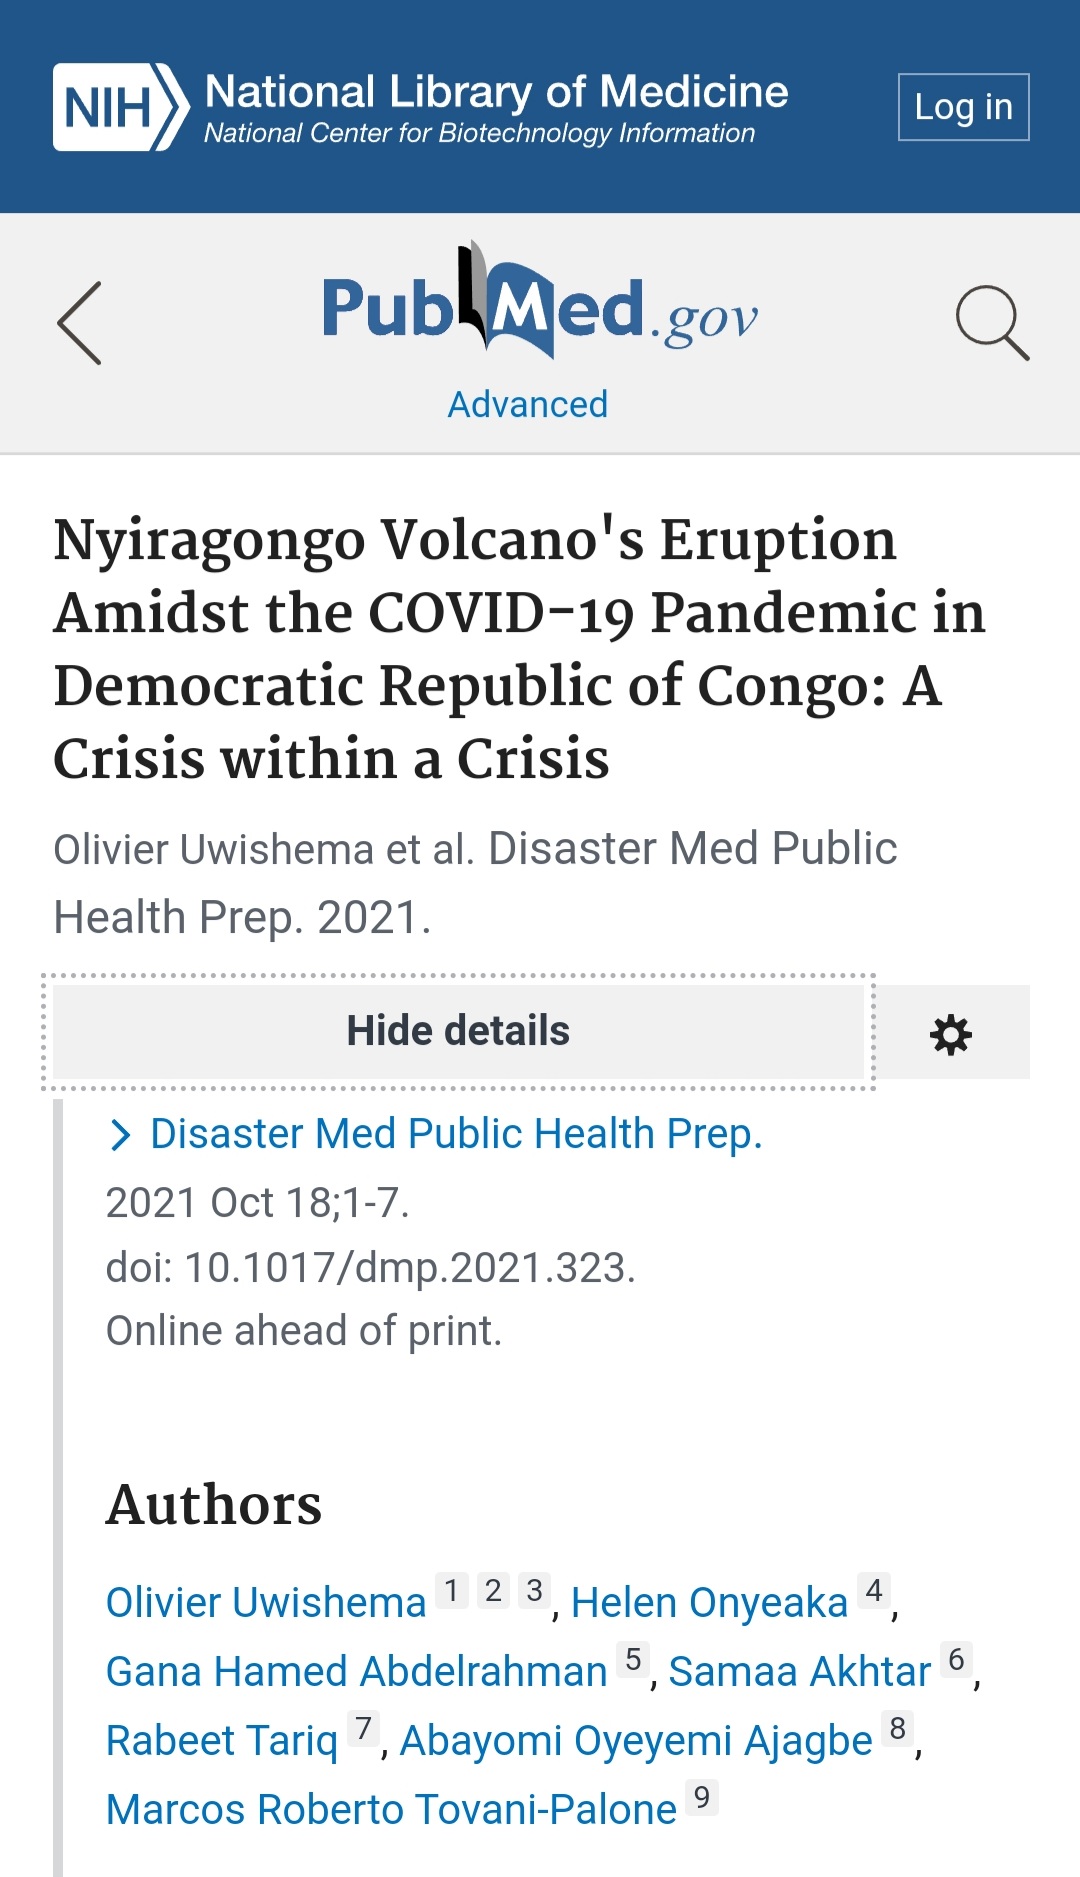1080x1877 pixels.
Task: Open author Marcos Roberto Tovani-Palone
Action: coord(391,1809)
